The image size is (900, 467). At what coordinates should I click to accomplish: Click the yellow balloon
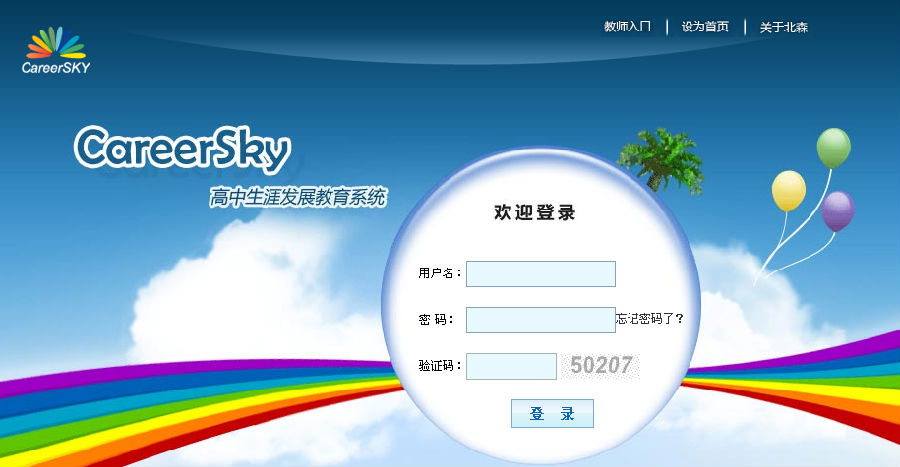pyautogui.click(x=788, y=190)
